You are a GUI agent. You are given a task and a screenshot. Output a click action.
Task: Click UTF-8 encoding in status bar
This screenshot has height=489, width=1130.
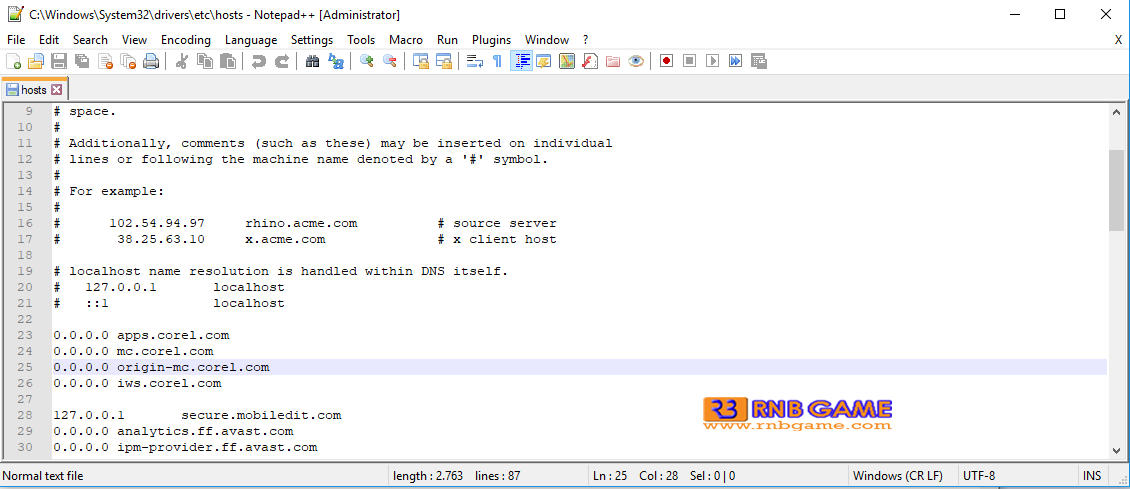[x=979, y=476]
